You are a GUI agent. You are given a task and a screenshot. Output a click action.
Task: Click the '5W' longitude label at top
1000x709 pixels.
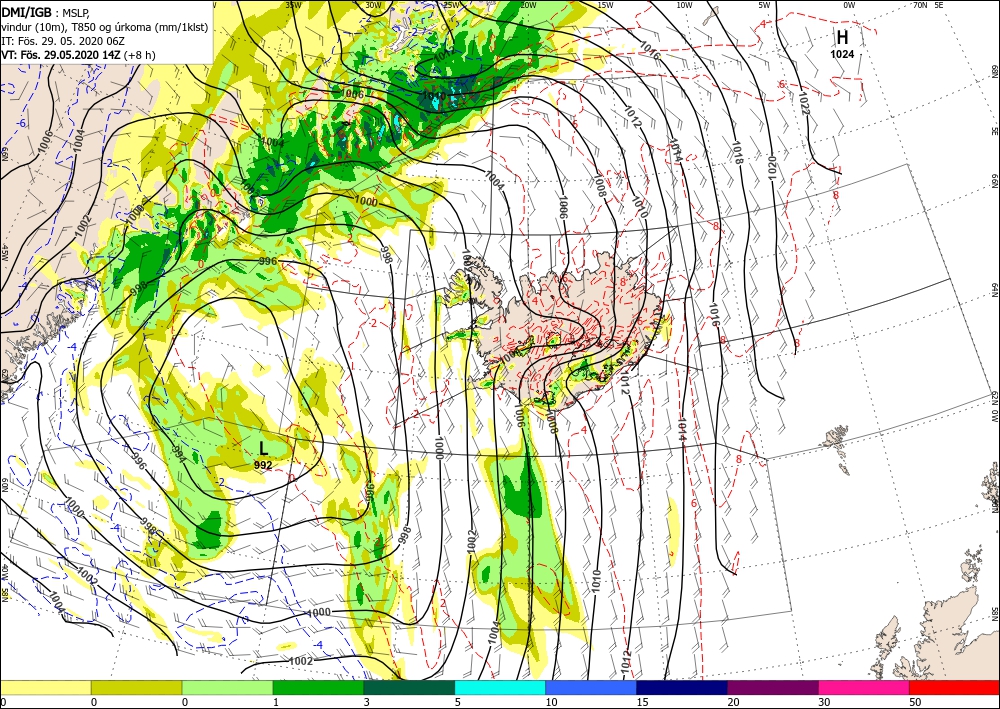click(765, 5)
